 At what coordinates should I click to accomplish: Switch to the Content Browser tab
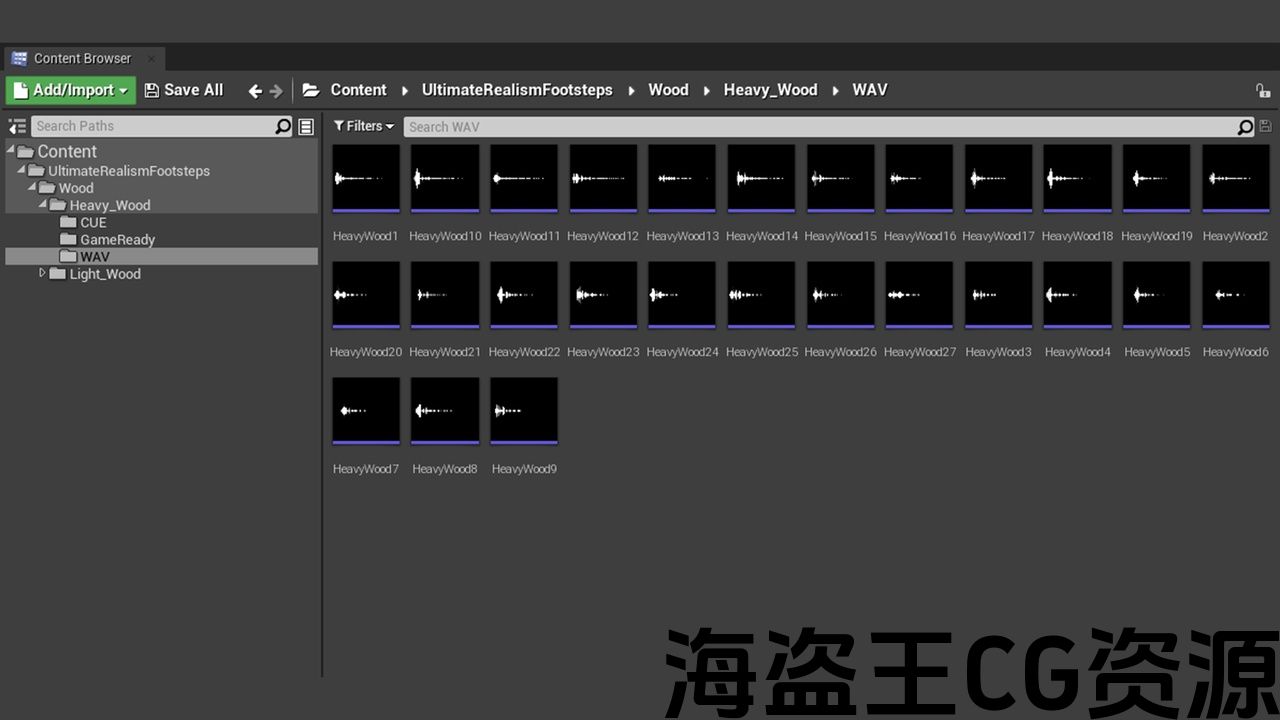click(82, 58)
